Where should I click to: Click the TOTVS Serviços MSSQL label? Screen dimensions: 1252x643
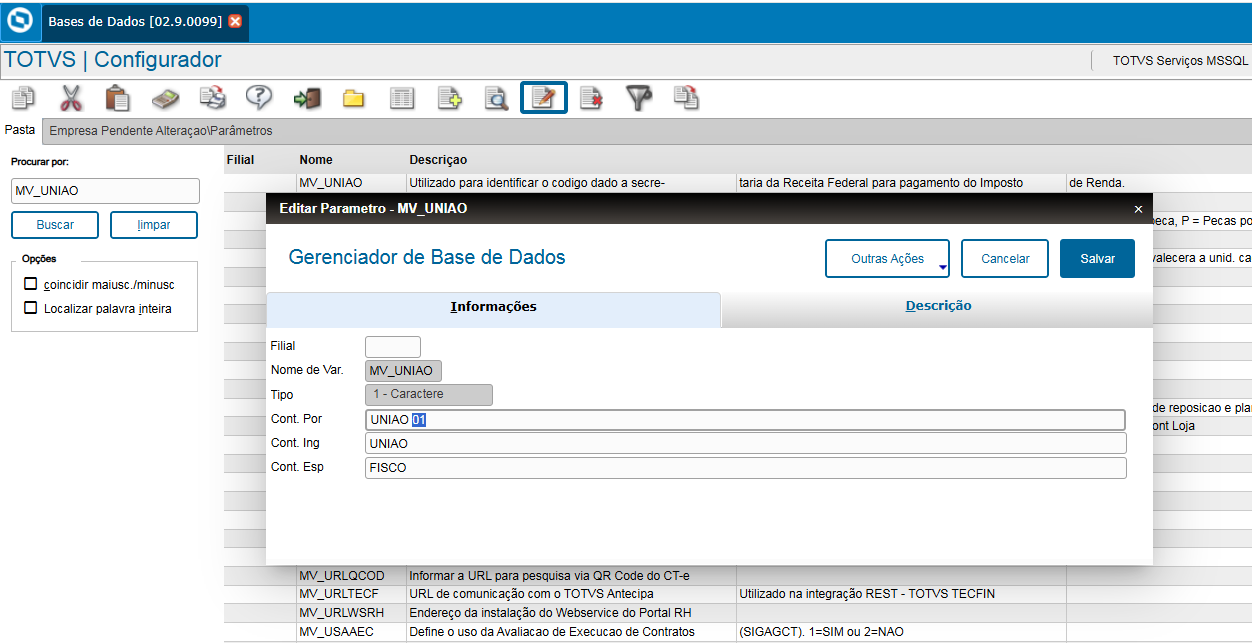(x=1180, y=61)
